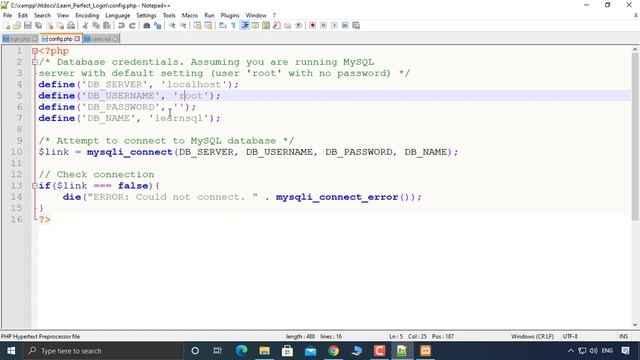
Task: Click the 'localhost' text on line 4
Action: (194, 84)
